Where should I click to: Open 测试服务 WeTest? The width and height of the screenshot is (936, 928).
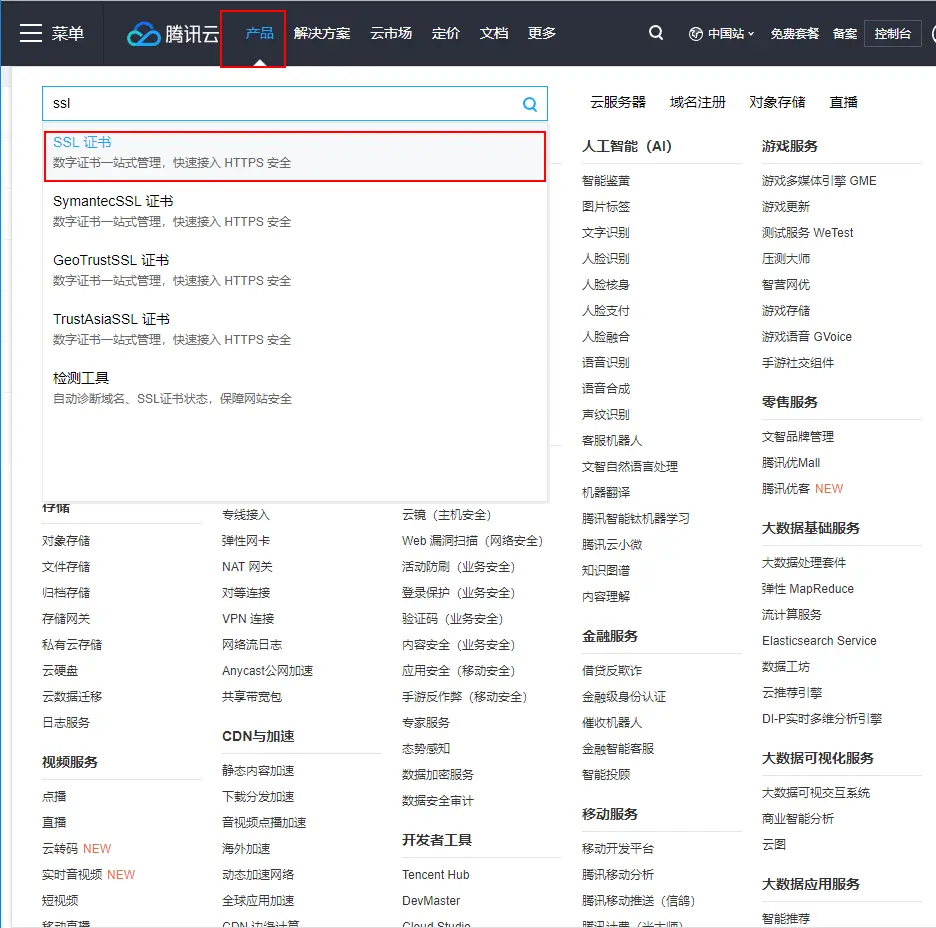click(x=807, y=233)
